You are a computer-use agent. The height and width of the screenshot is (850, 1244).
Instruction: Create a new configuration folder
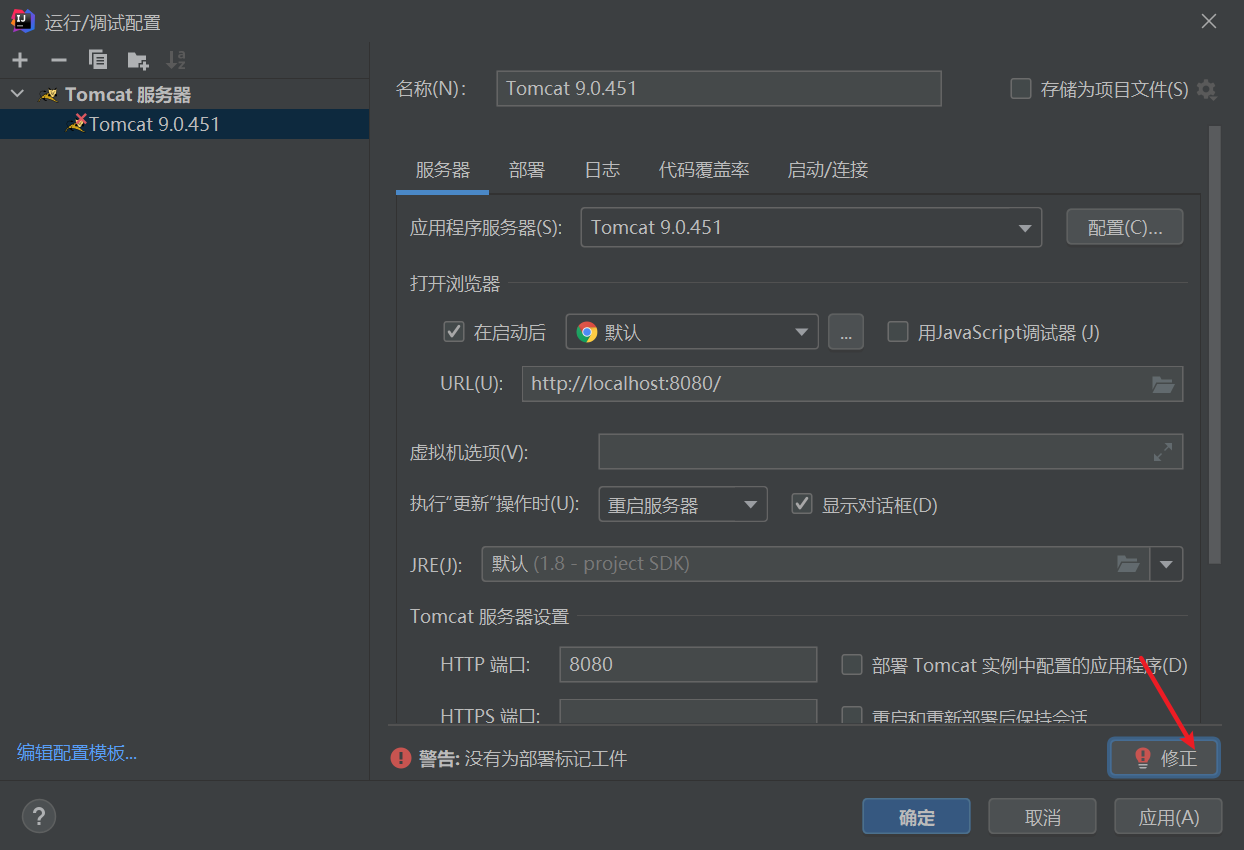click(137, 60)
